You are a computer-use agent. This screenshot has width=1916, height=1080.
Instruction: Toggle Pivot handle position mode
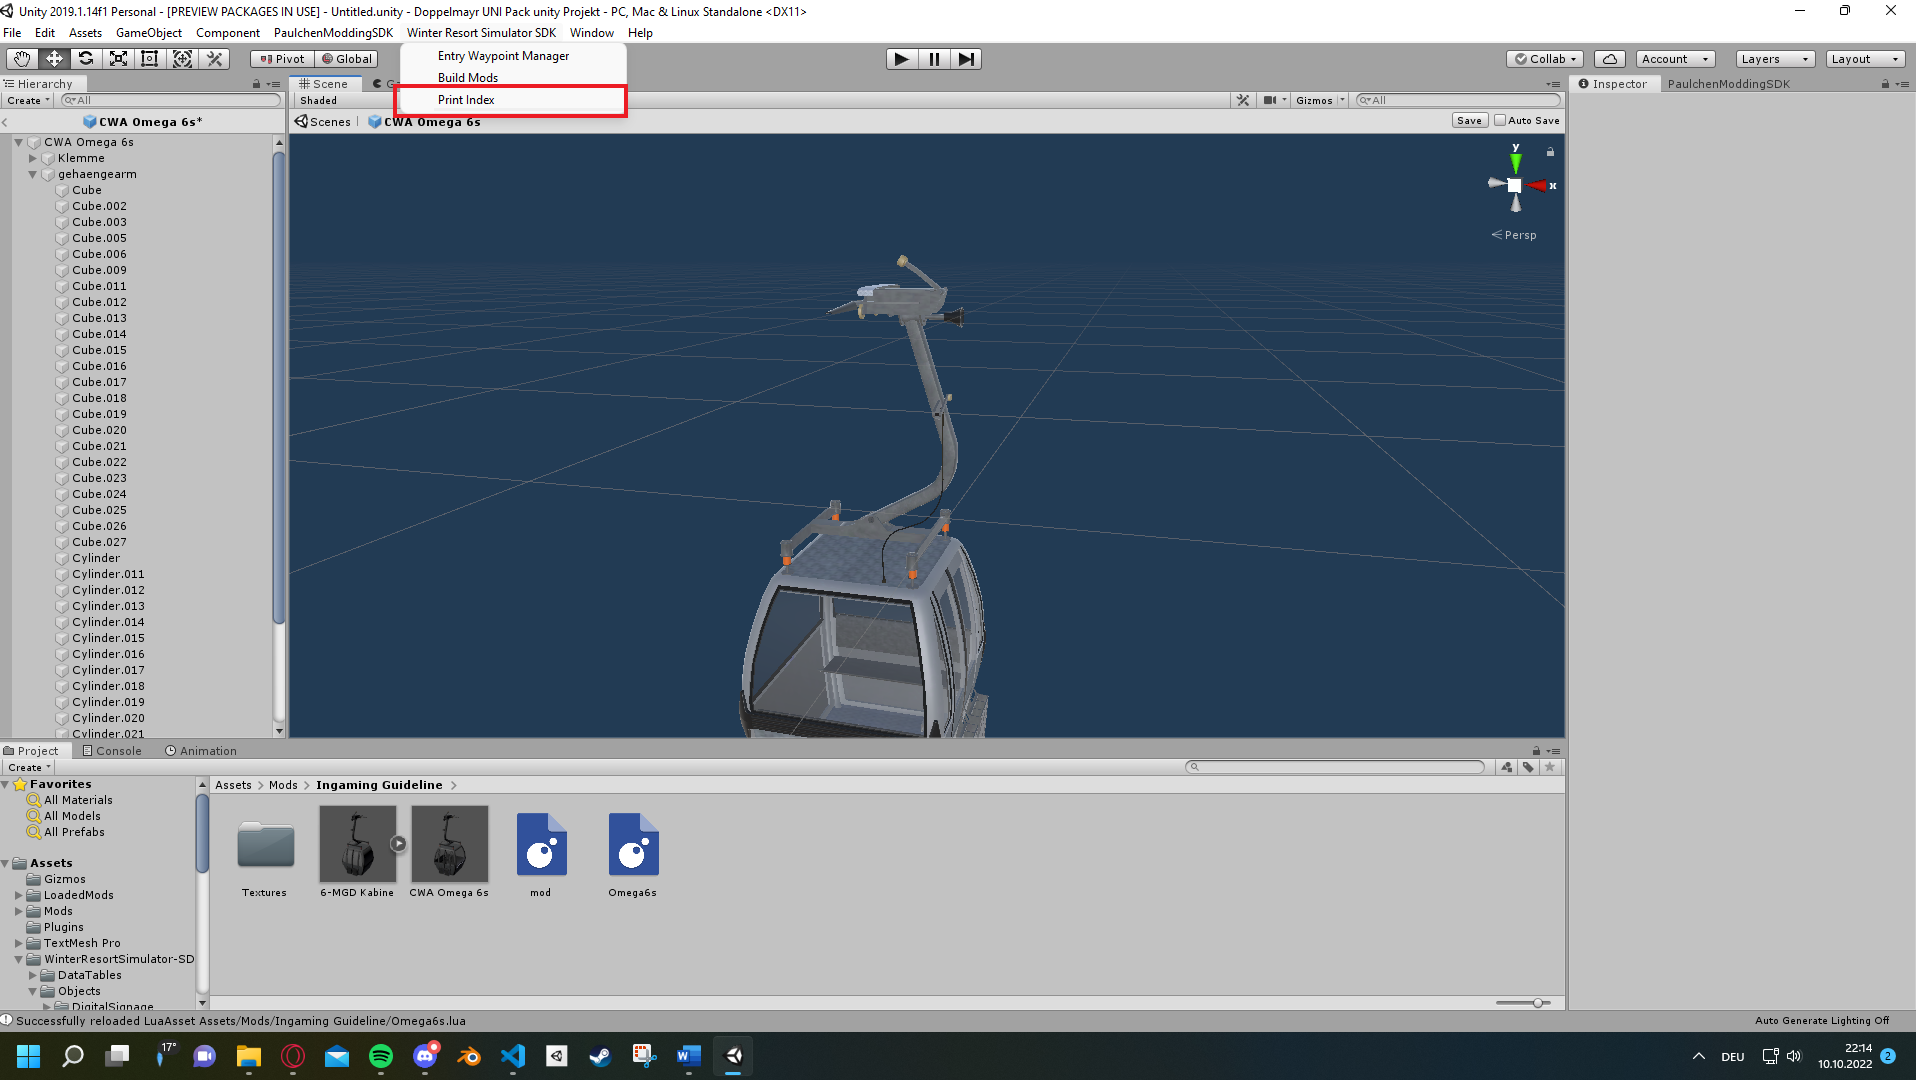click(282, 59)
